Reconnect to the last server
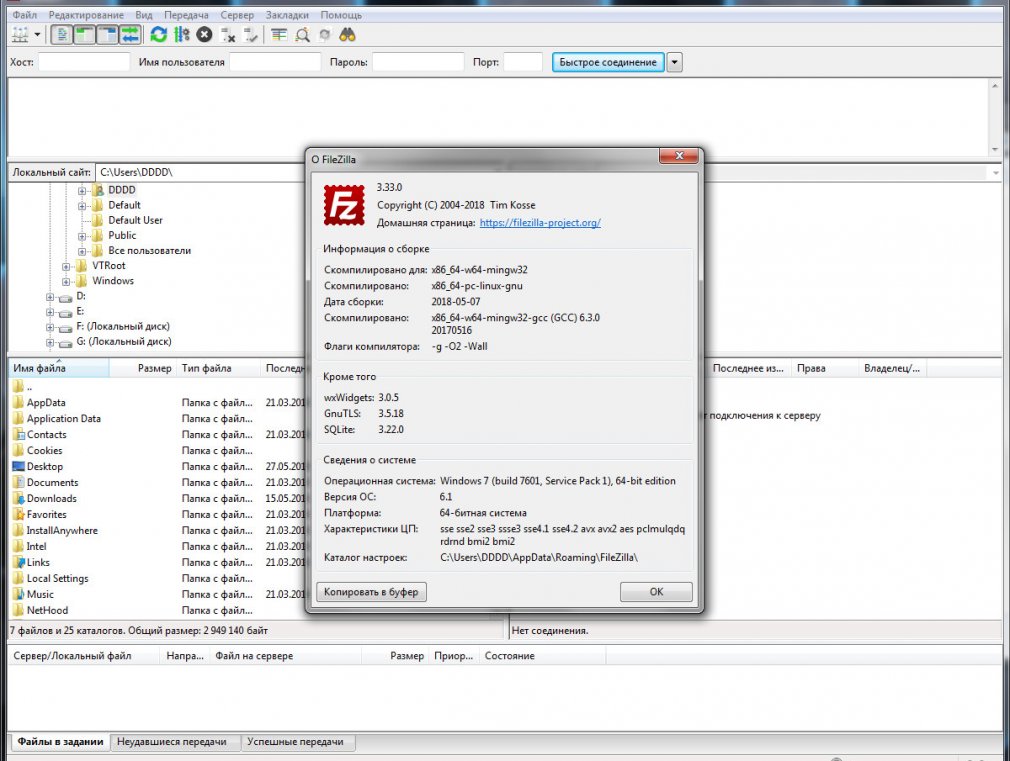The width and height of the screenshot is (1010, 761). (x=251, y=35)
